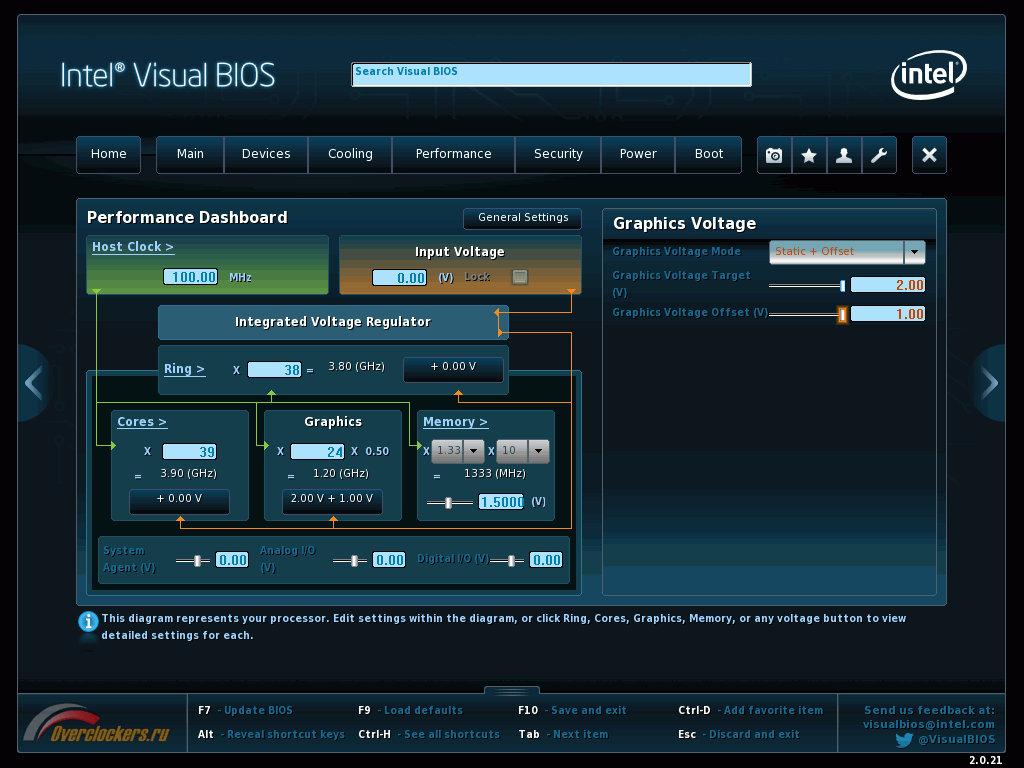Switch to the Main tab
Screen dimensions: 1024x768
tap(190, 154)
